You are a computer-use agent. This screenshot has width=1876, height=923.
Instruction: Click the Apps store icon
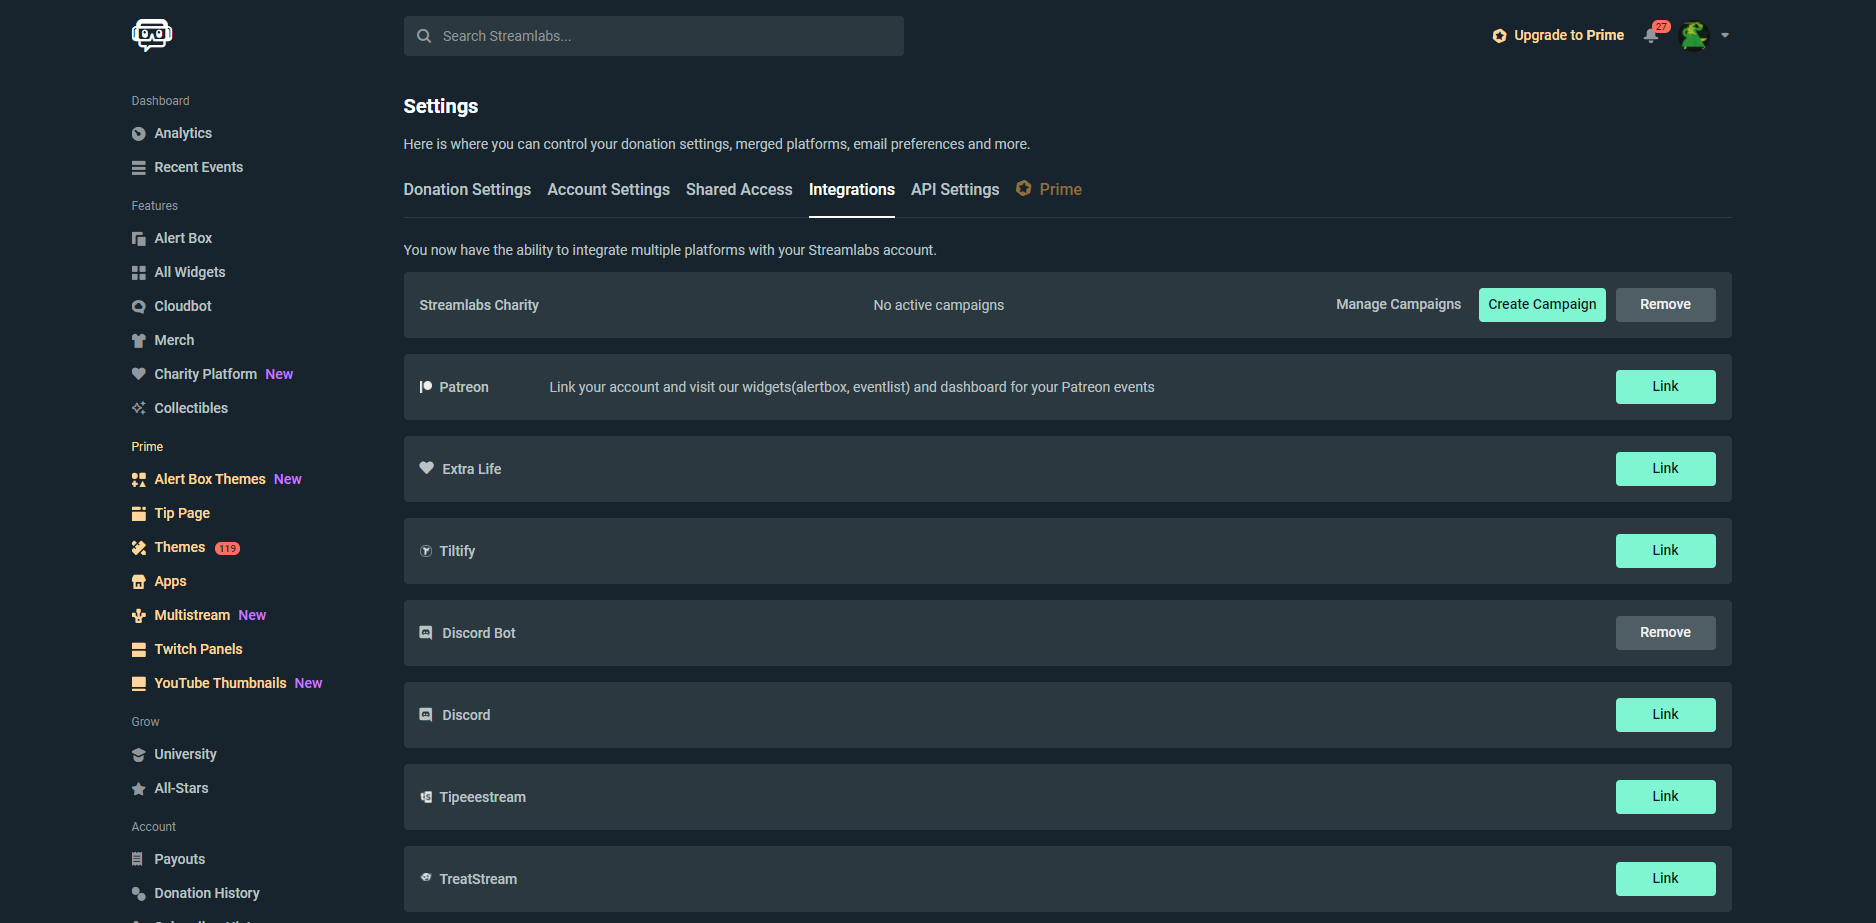click(139, 582)
